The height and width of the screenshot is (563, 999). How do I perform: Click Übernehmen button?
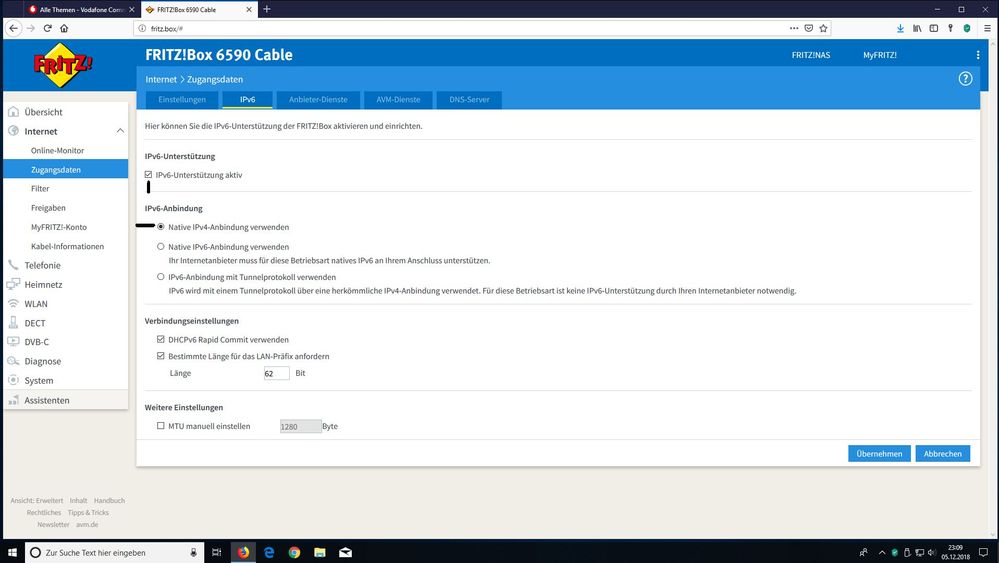(x=879, y=453)
